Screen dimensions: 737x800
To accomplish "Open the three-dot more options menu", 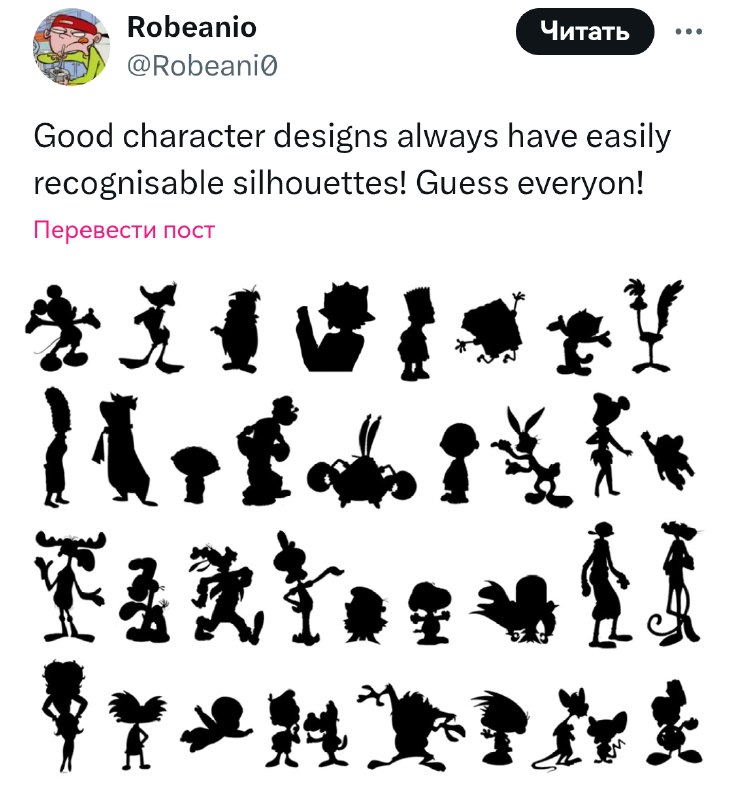I will (688, 32).
